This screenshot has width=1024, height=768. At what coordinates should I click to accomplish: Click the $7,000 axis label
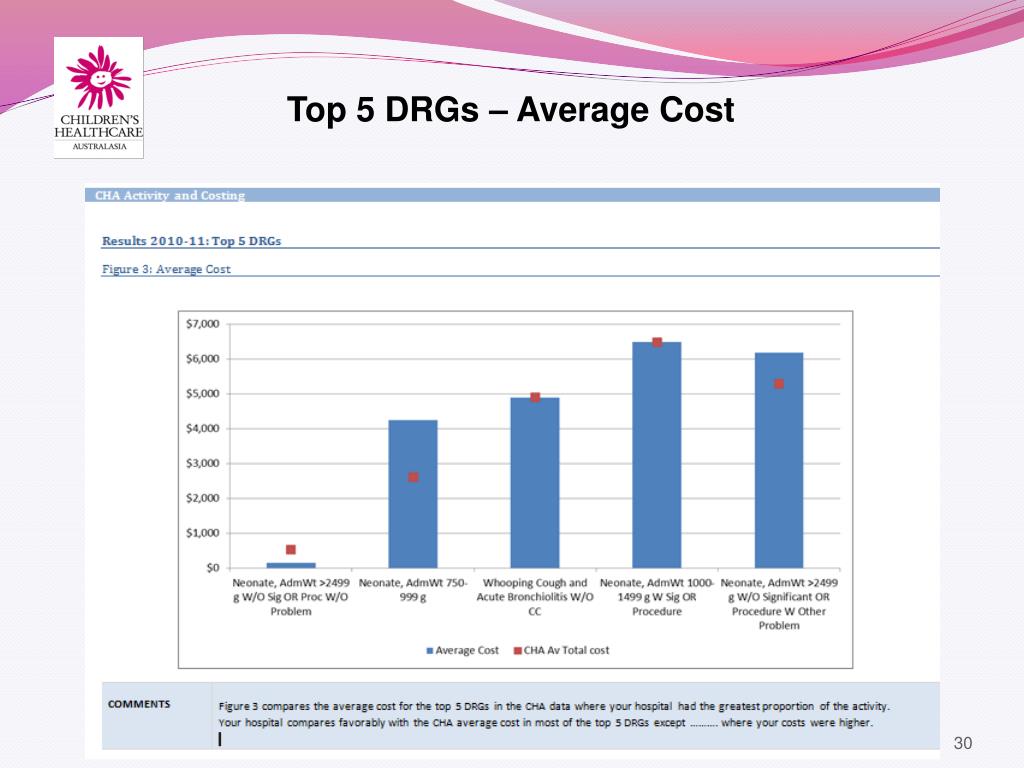(x=202, y=324)
